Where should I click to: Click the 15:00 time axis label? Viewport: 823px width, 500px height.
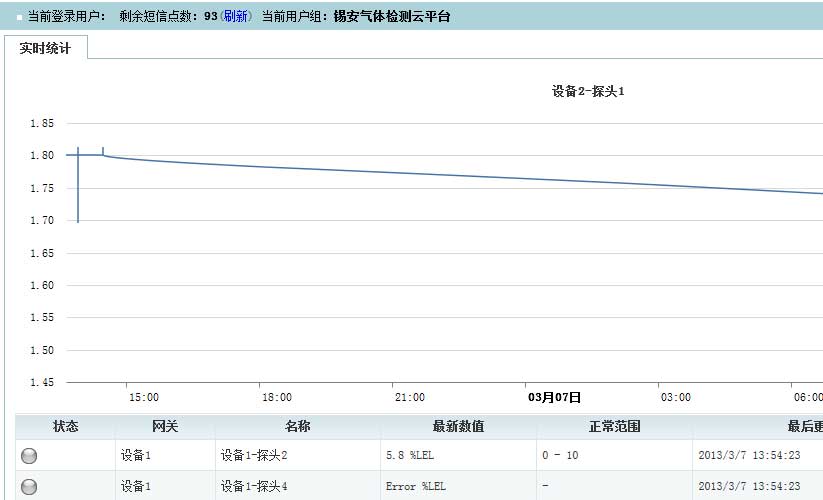click(143, 397)
